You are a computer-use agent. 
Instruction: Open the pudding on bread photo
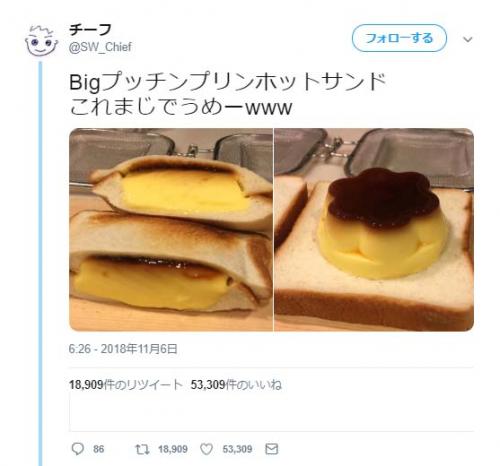[374, 230]
